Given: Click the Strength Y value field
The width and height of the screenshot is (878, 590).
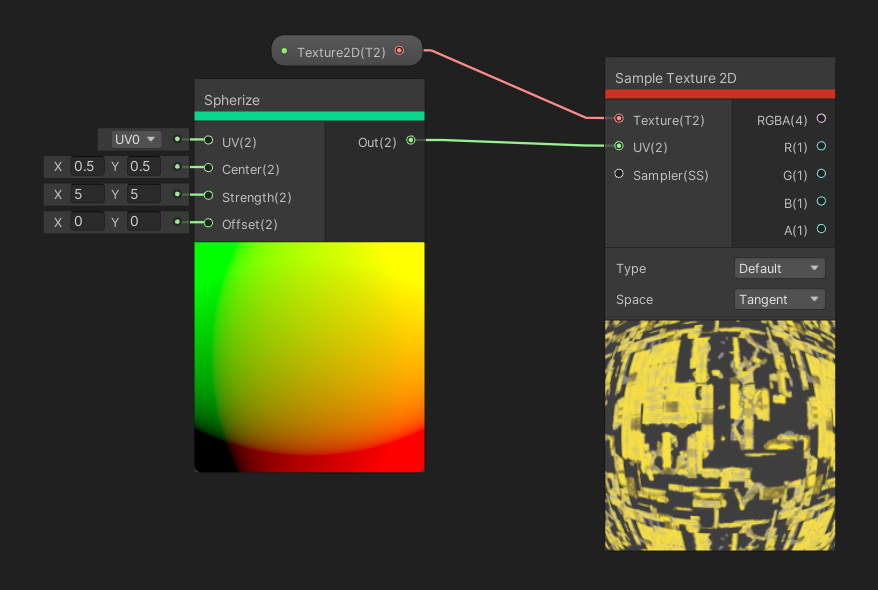Looking at the screenshot, I should pyautogui.click(x=144, y=194).
